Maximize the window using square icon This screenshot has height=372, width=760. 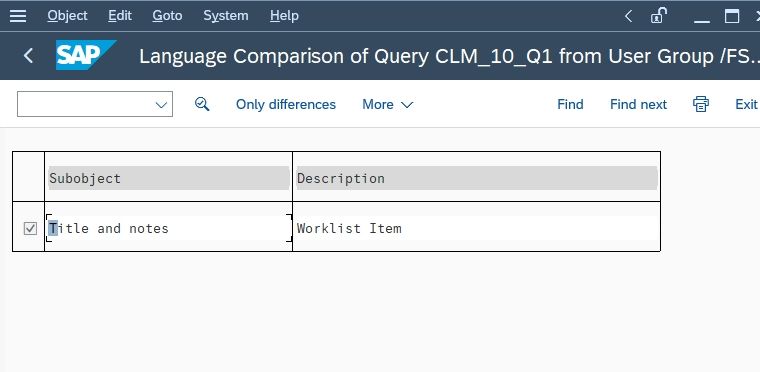click(x=732, y=16)
